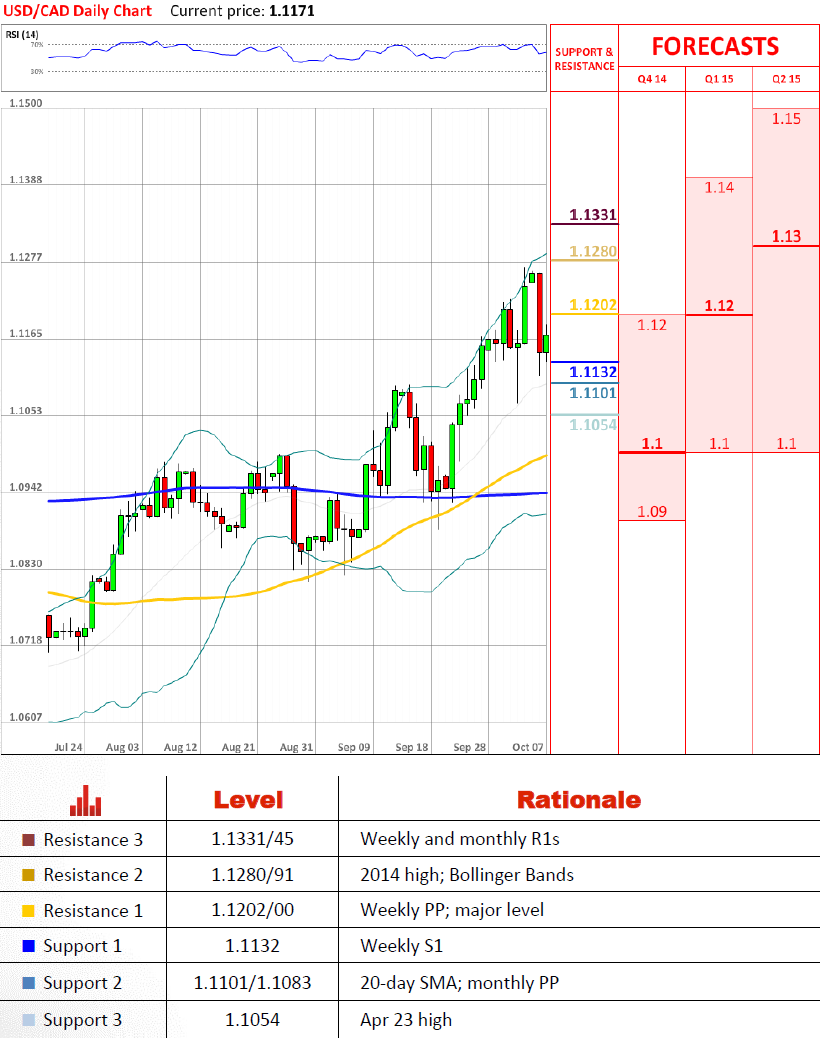Click the level cell 1.1331/45

click(252, 839)
